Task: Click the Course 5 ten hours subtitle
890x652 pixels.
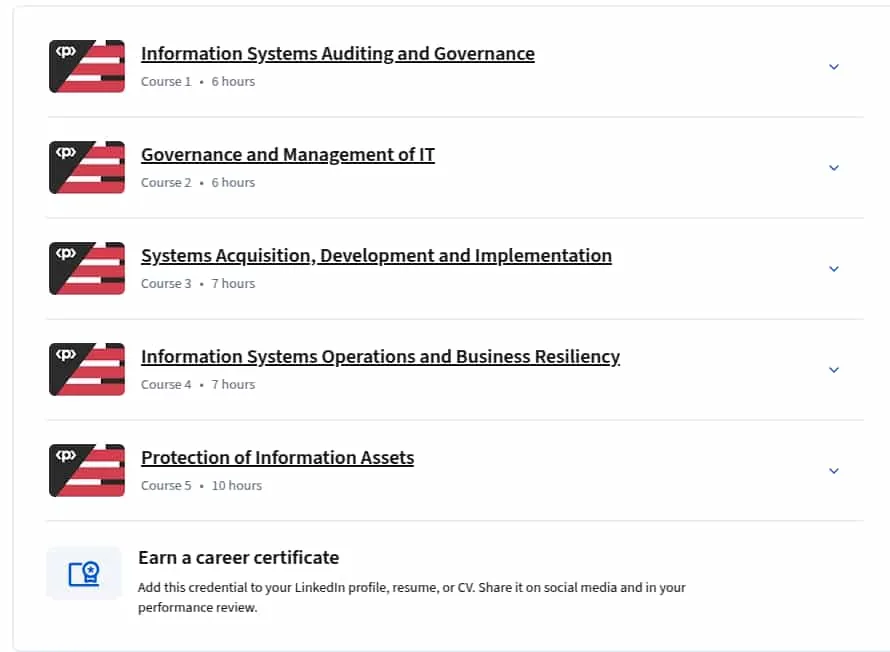Action: pos(201,486)
